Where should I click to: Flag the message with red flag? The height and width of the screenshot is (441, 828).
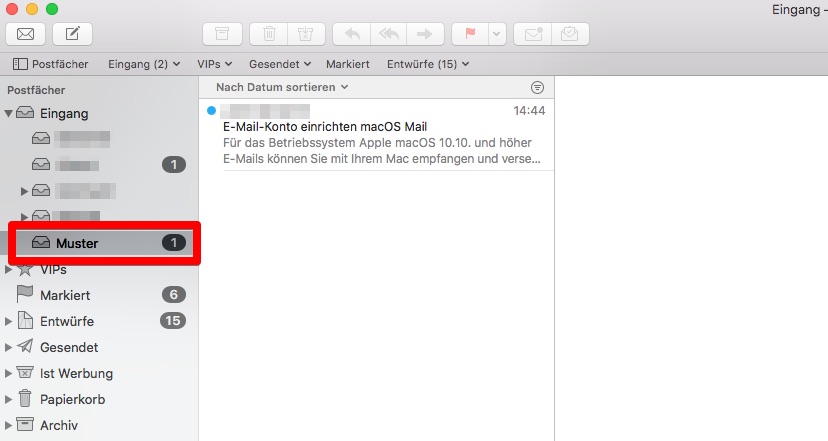click(470, 34)
